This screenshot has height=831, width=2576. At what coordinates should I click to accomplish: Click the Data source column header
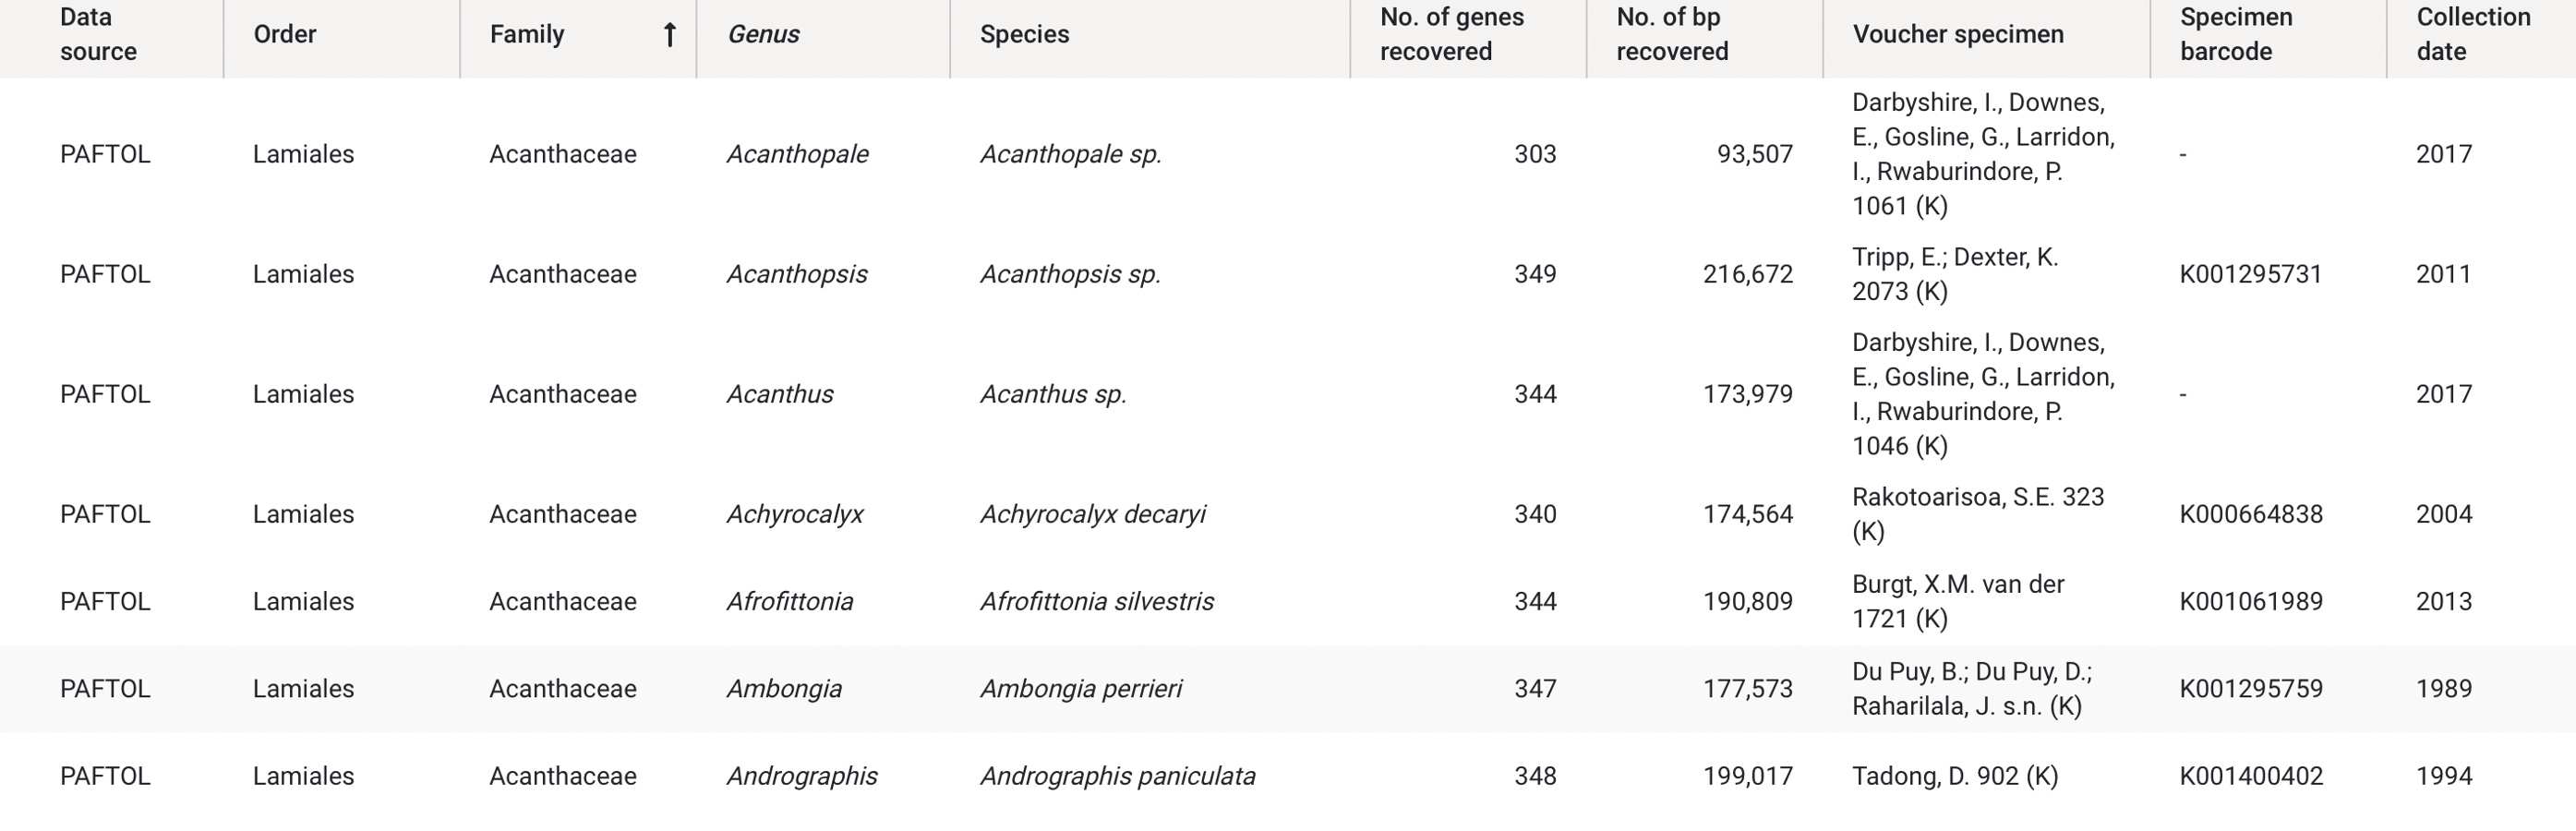[x=98, y=34]
